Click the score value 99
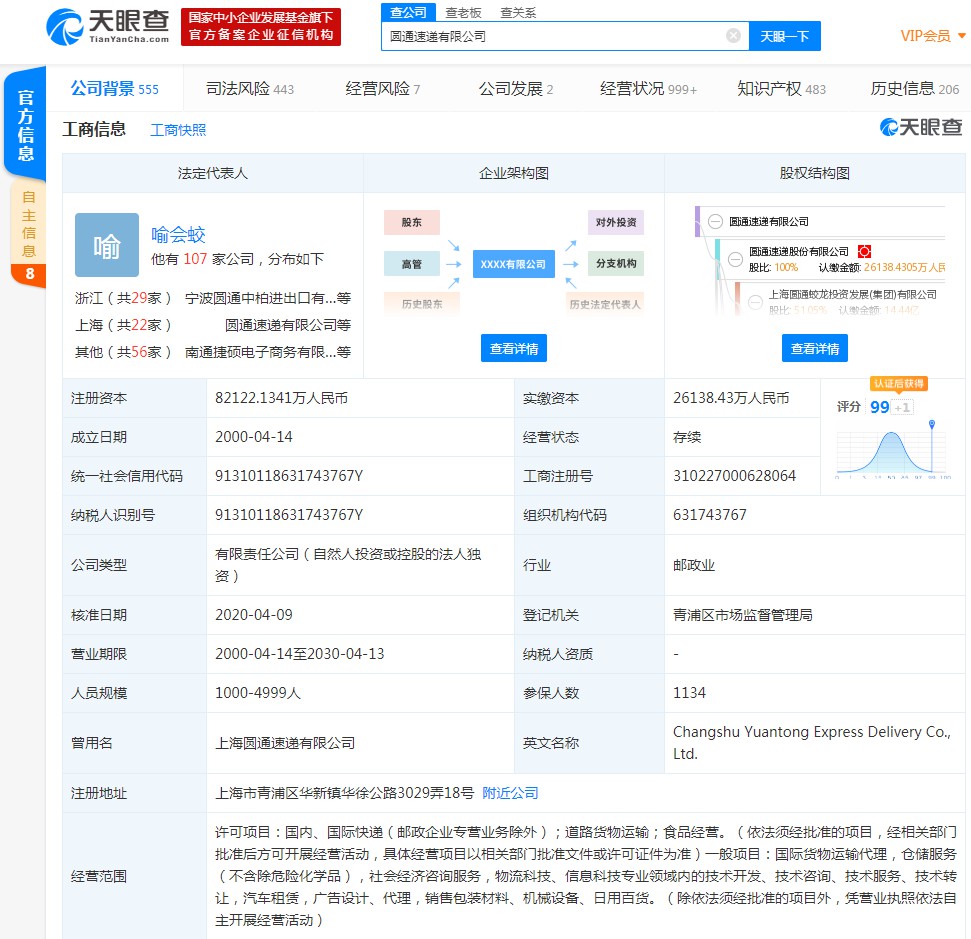Viewport: 971px width, 939px height. [x=879, y=407]
